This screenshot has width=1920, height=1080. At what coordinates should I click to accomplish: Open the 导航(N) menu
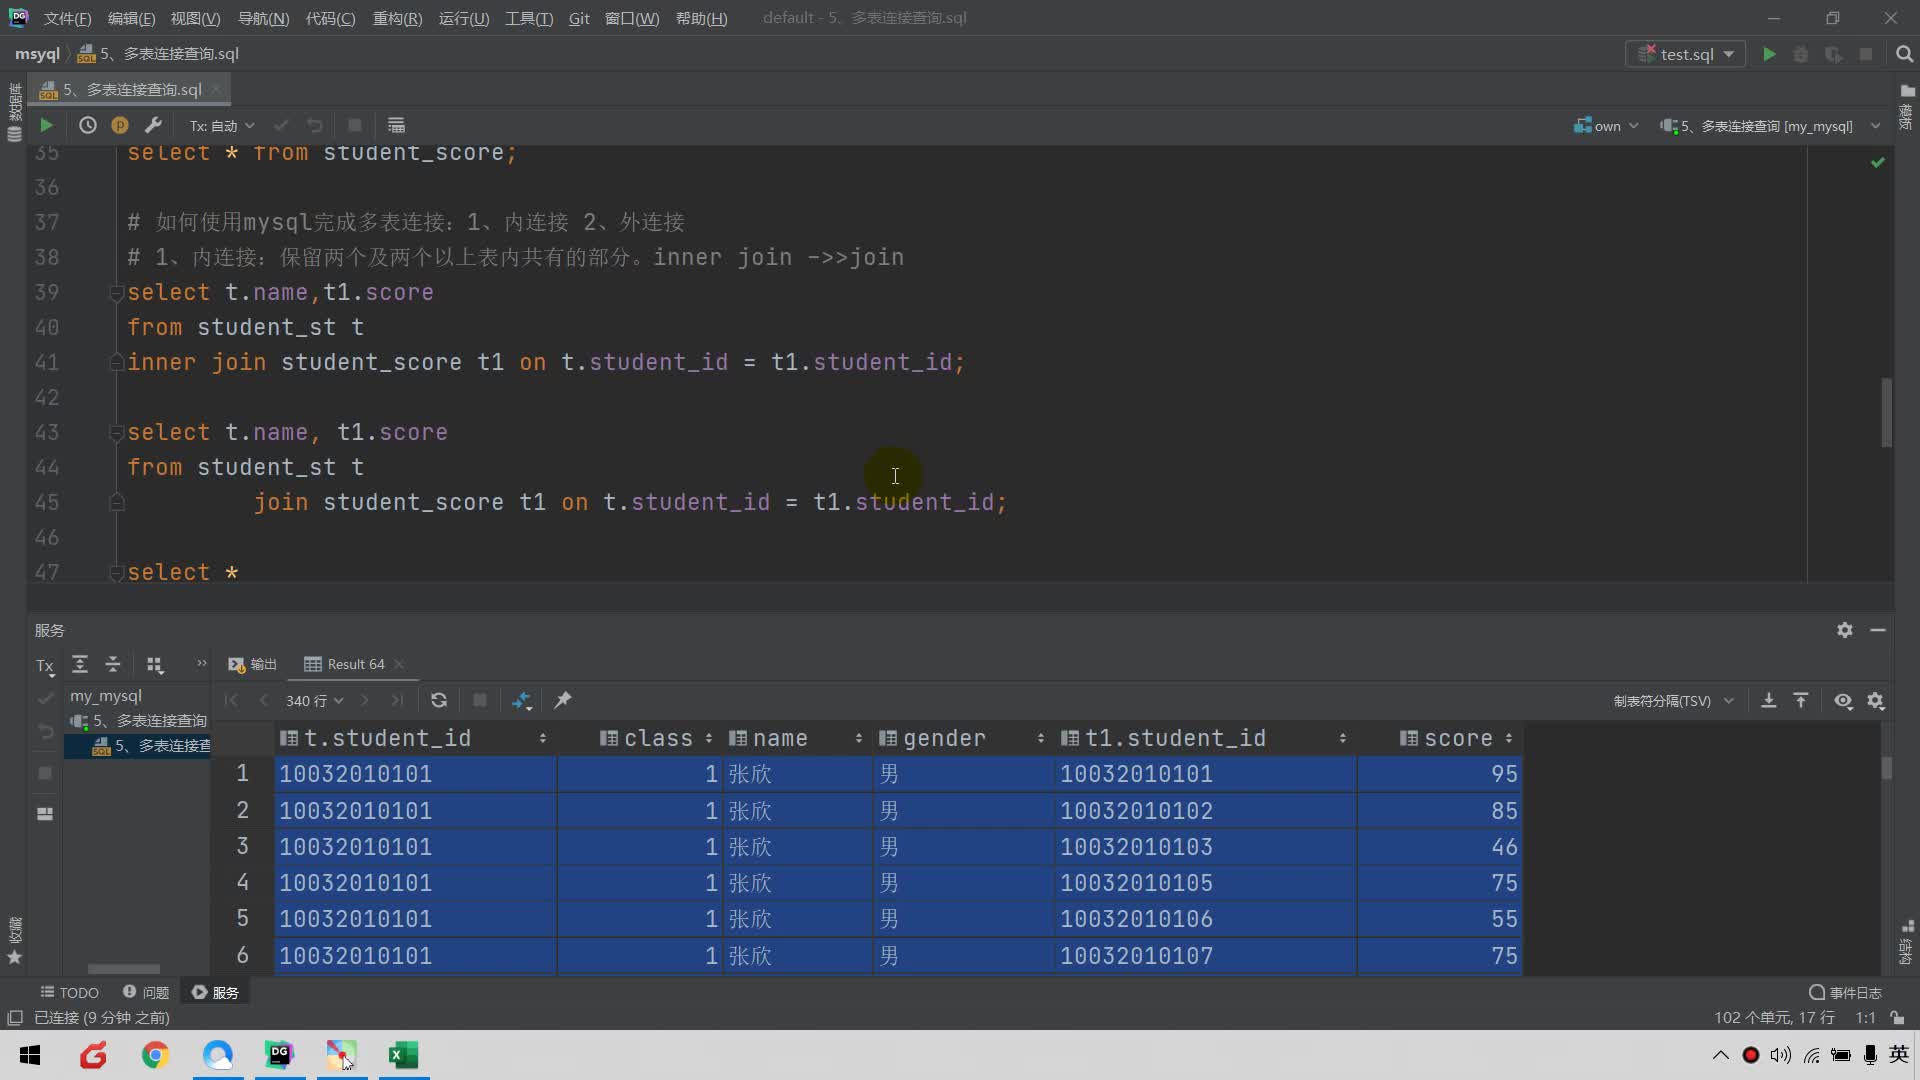263,18
